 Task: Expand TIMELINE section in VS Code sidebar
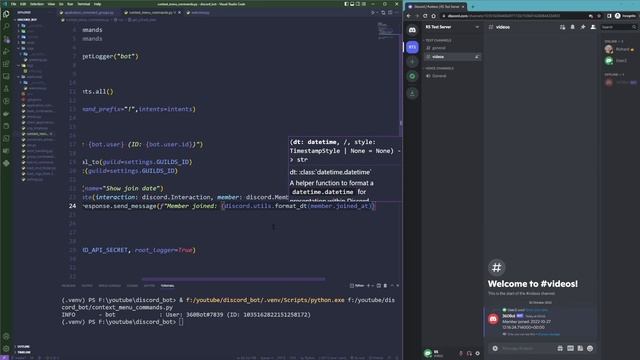[23, 352]
